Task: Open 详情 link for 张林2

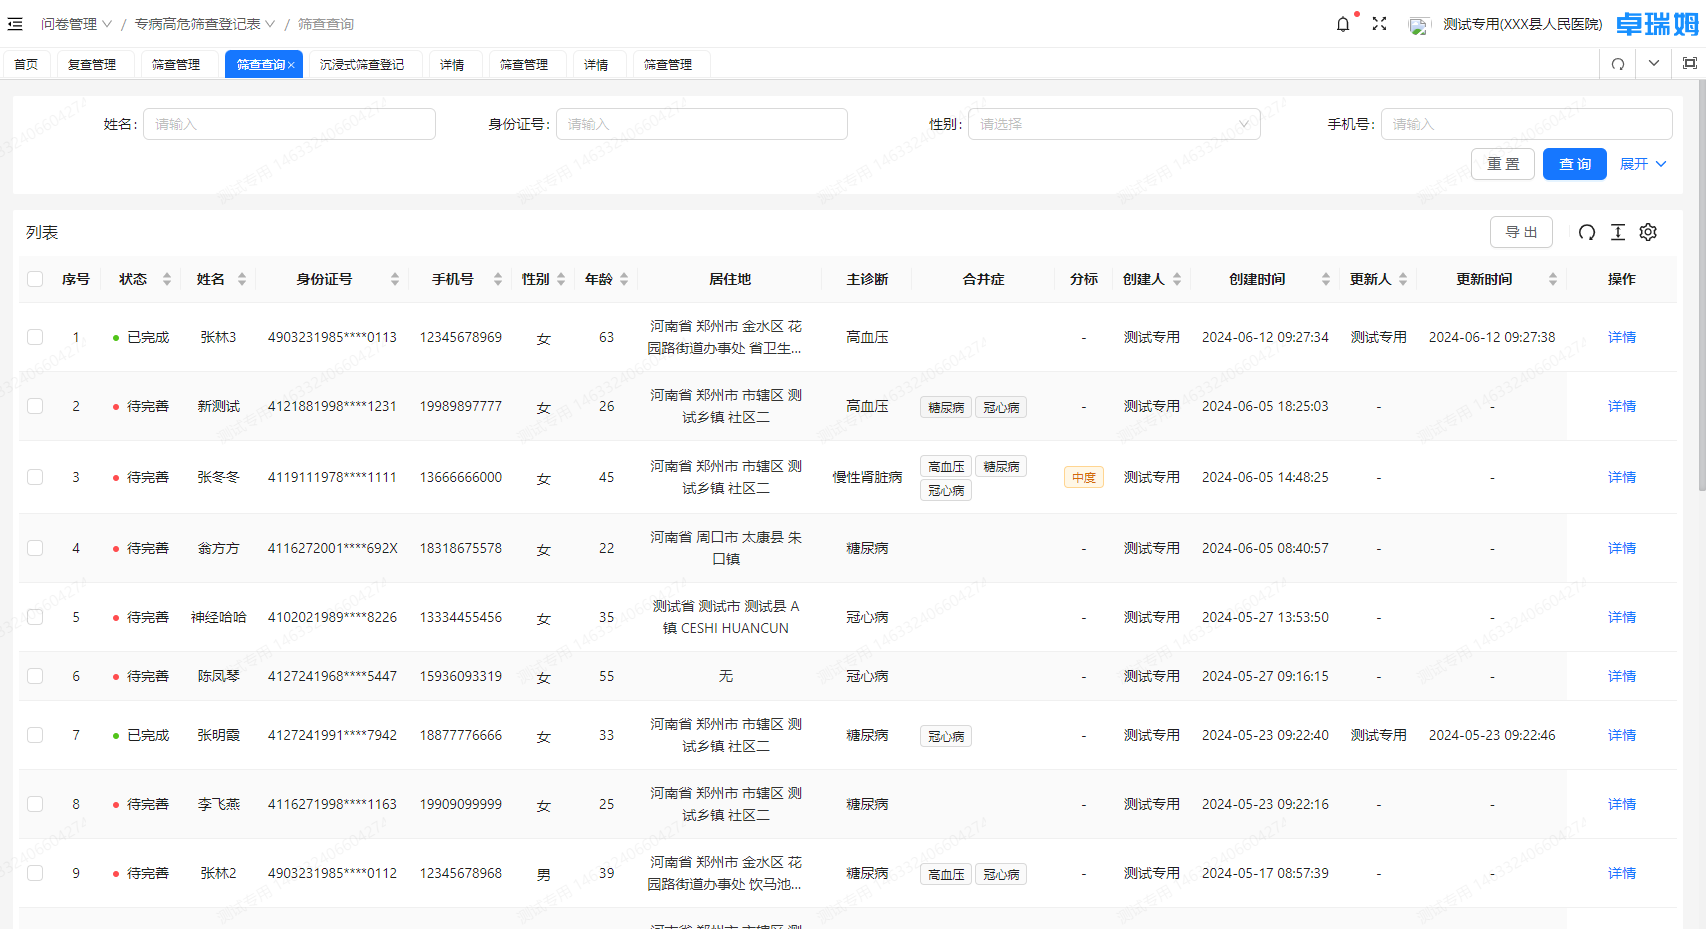Action: point(1621,873)
